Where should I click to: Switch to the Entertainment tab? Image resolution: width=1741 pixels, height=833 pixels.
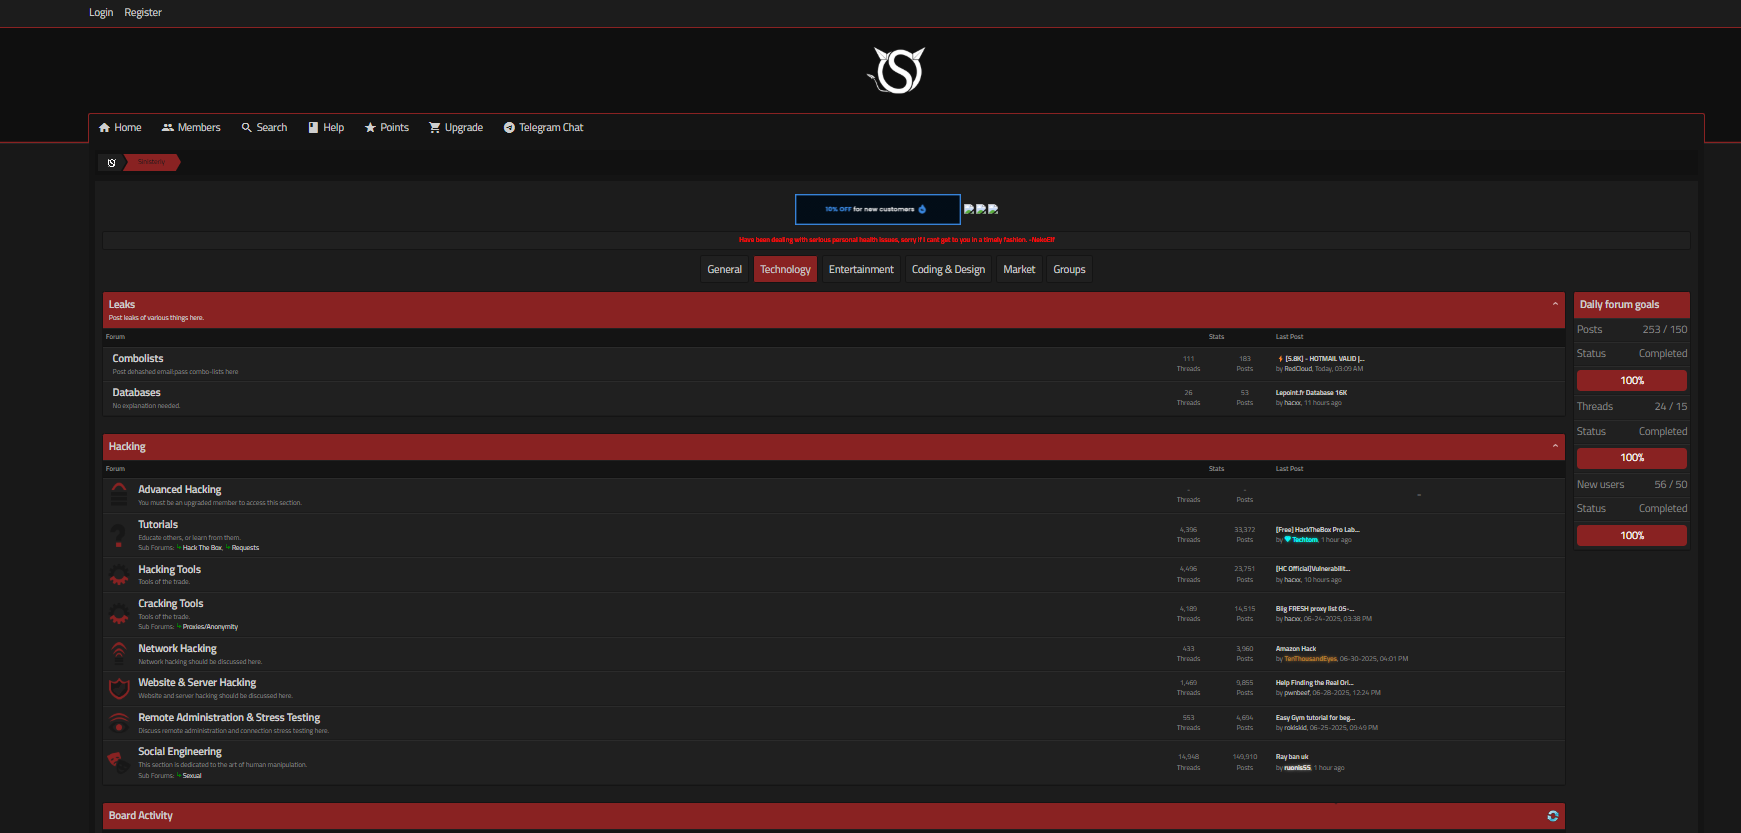861,269
